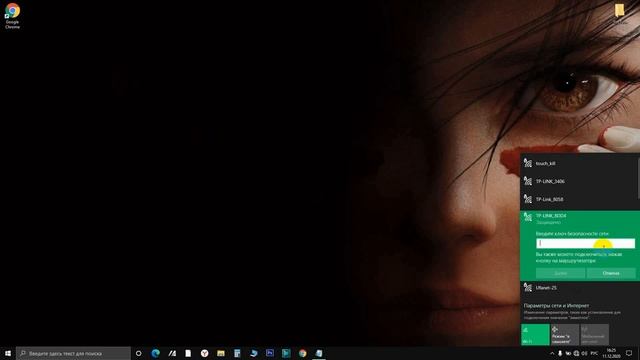Open the clock and date flyout
The width and height of the screenshot is (640, 360).
click(x=611, y=353)
